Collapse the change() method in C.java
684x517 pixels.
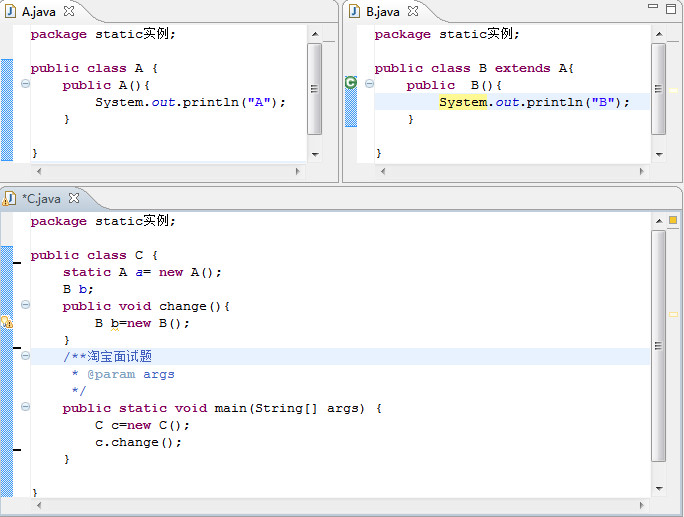click(25, 306)
